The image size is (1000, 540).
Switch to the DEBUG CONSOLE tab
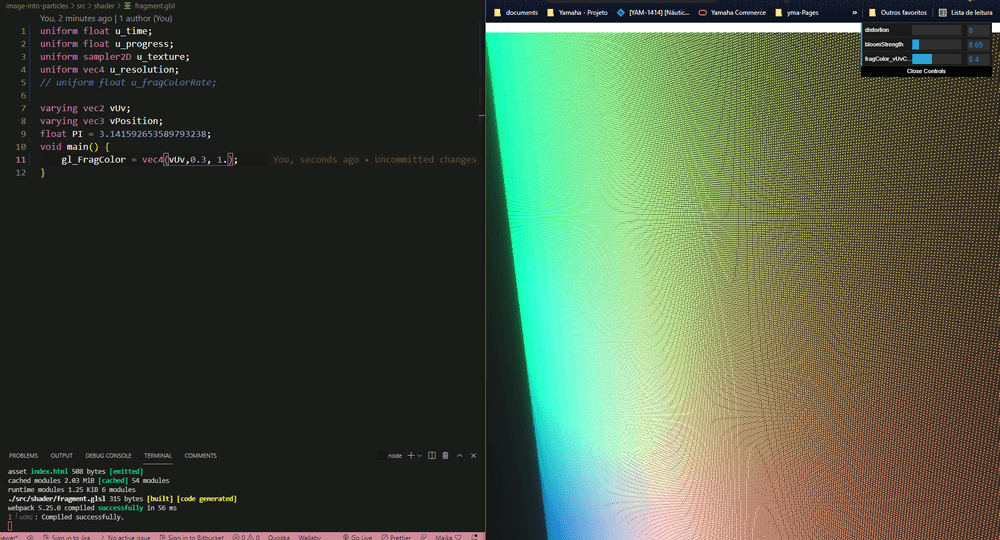[x=108, y=455]
